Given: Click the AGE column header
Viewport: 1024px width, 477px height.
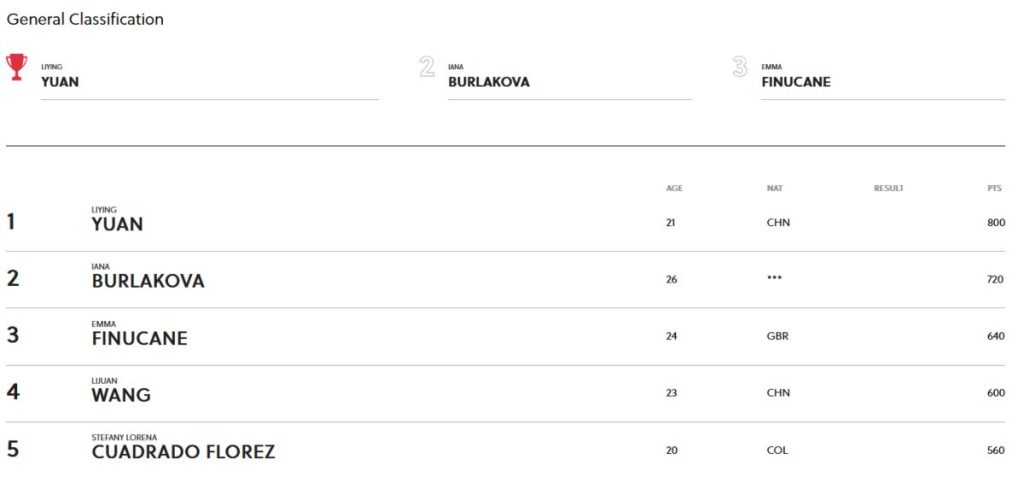Looking at the screenshot, I should 674,188.
